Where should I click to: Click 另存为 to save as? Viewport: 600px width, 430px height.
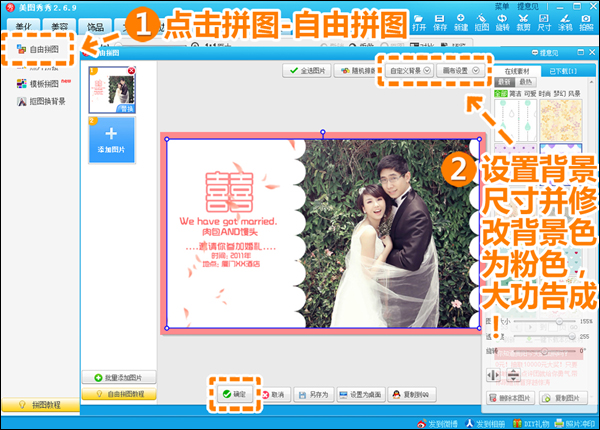[x=314, y=394]
